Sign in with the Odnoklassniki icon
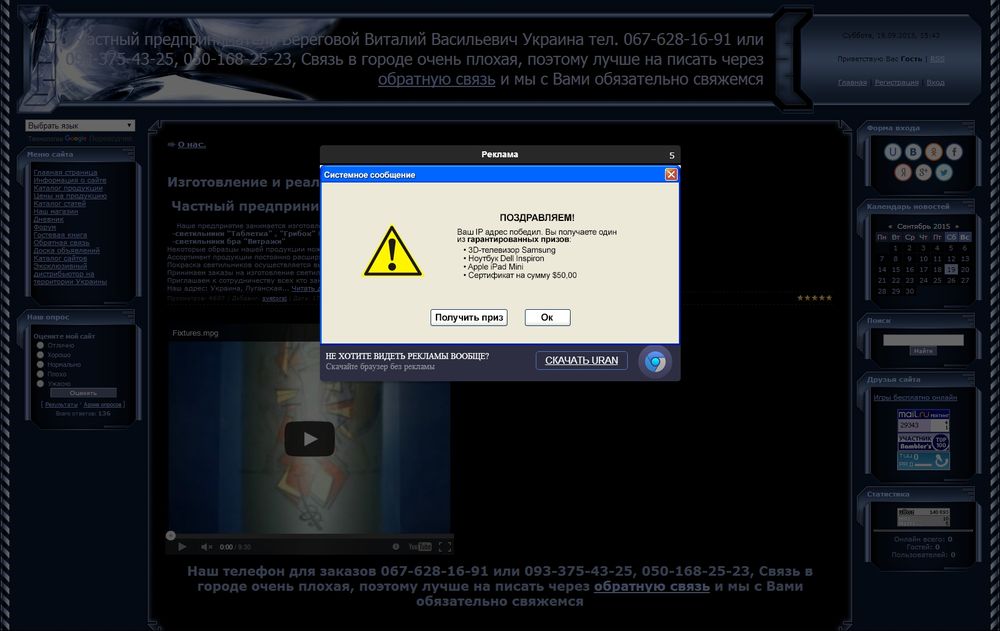Screen dimensions: 1000x631 point(934,151)
